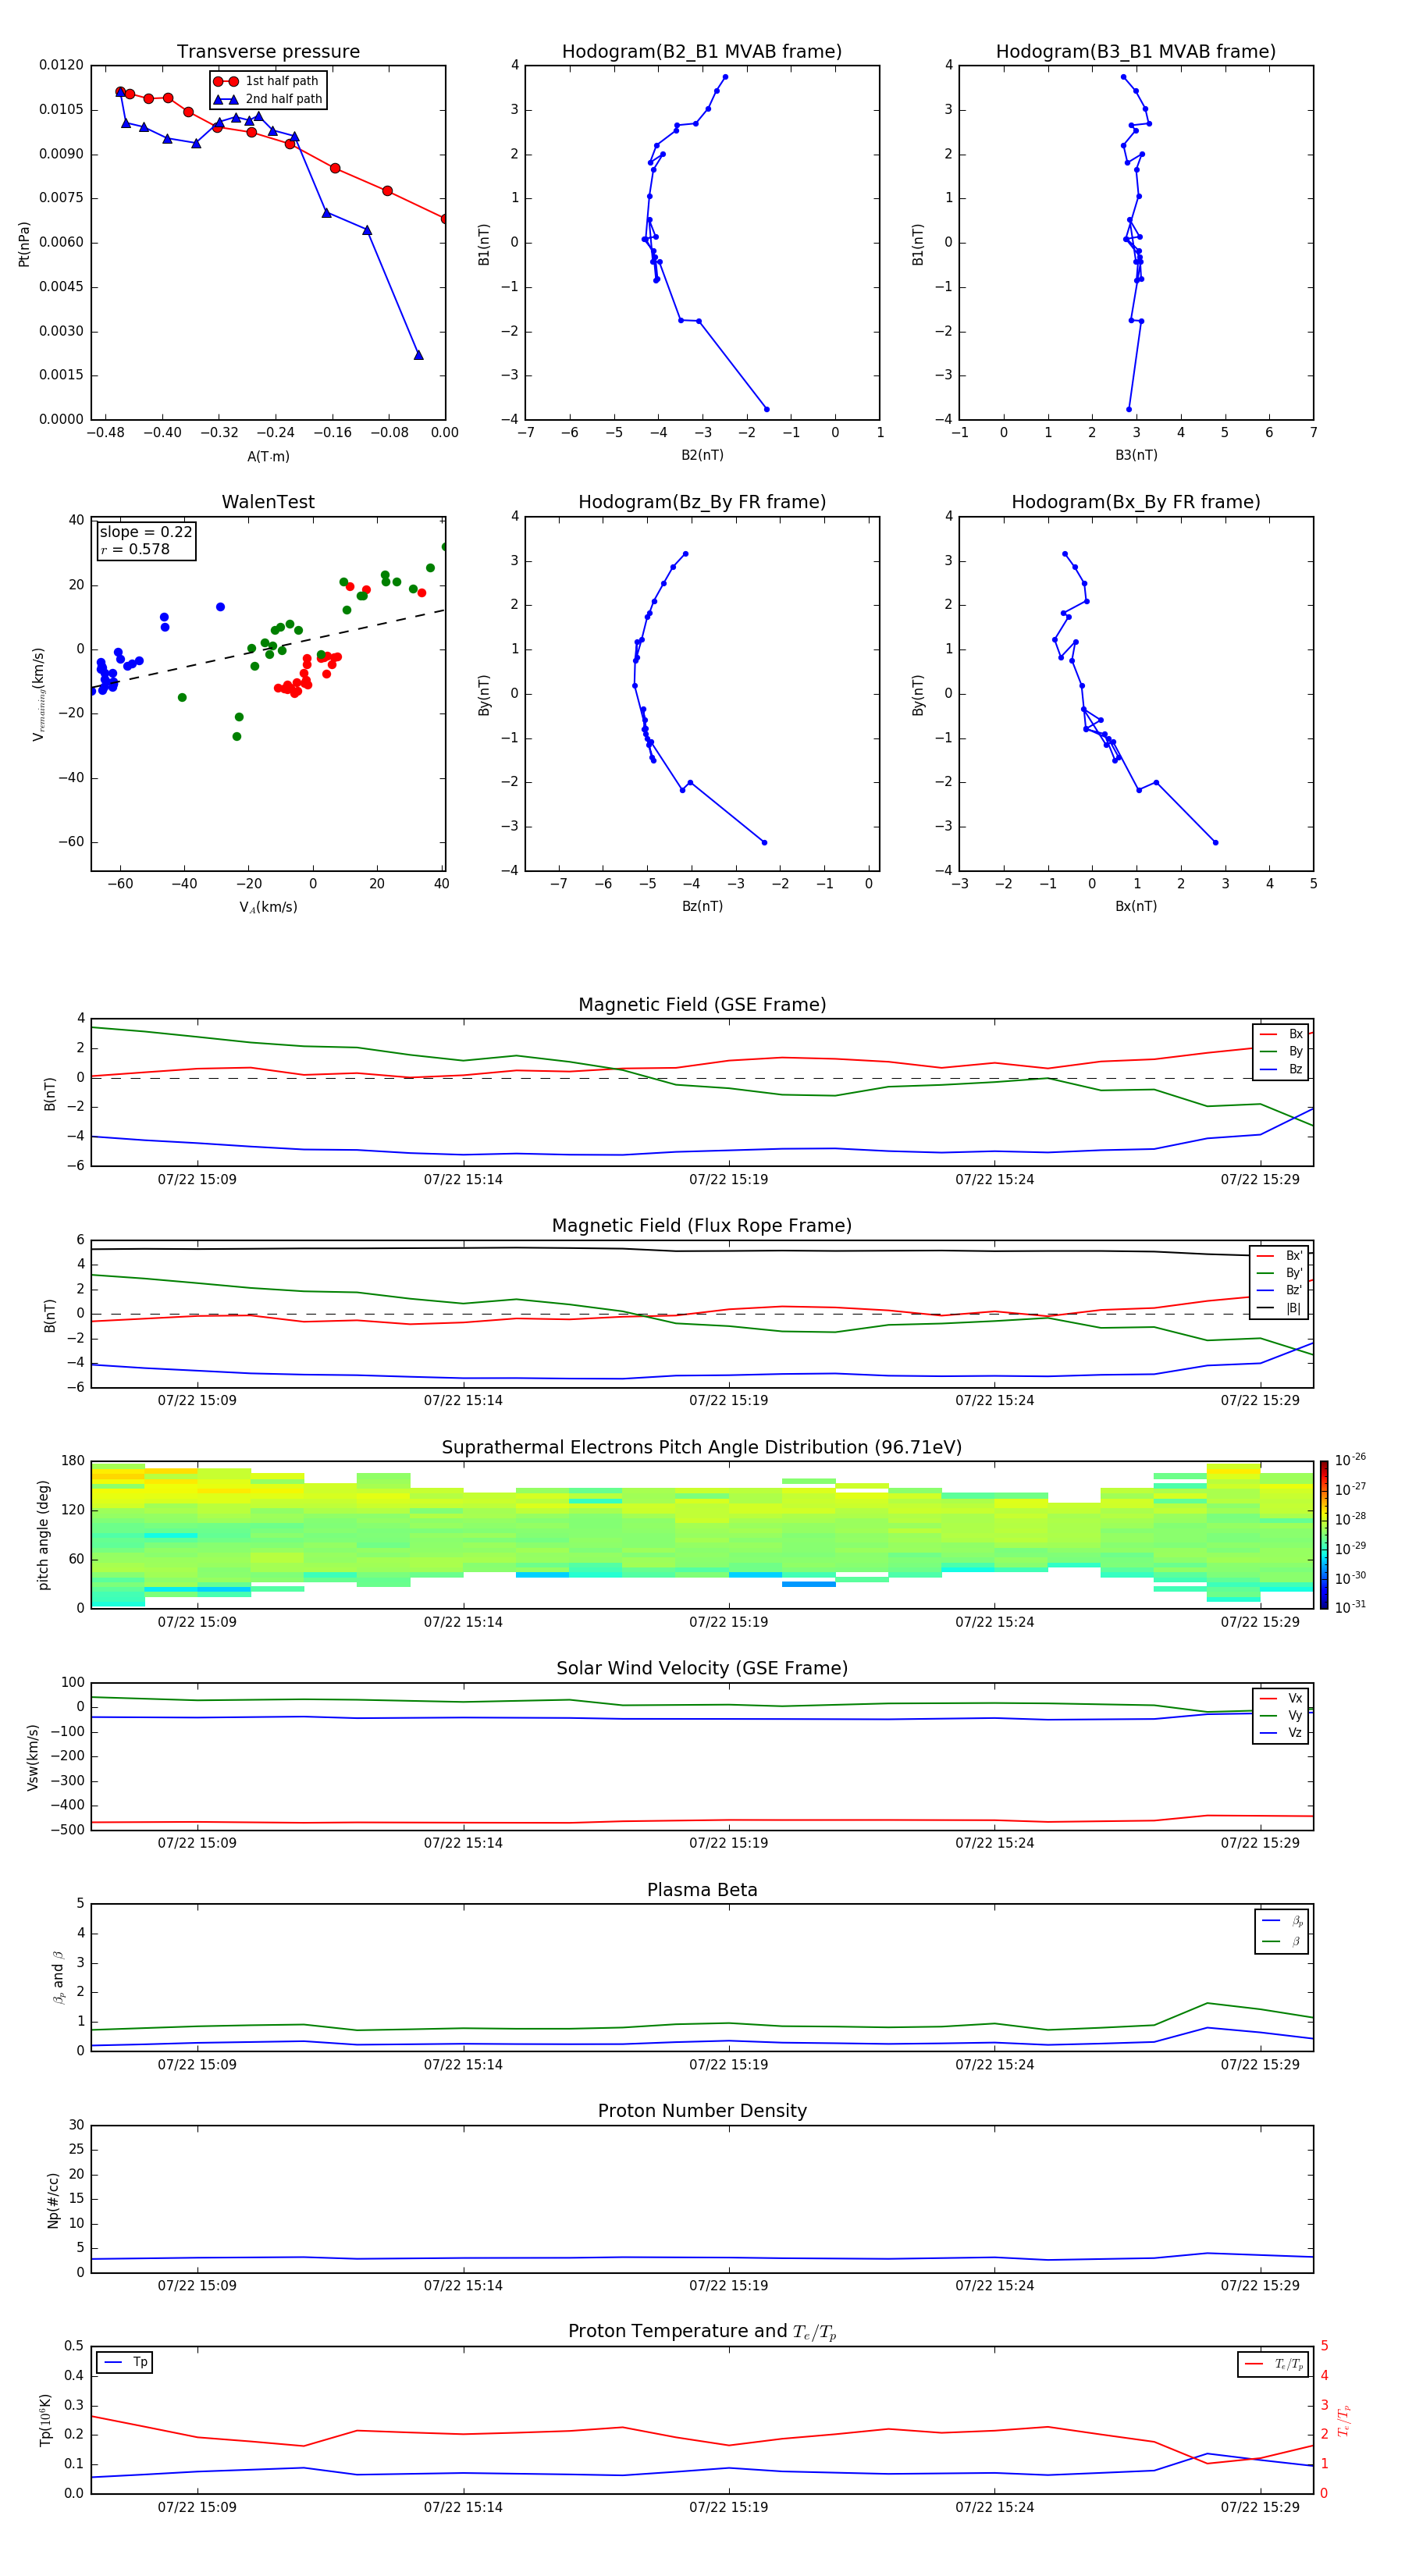1405x2576 pixels.
Task: Click the 'Vz' velocity legend entry
Action: coord(1281,1733)
